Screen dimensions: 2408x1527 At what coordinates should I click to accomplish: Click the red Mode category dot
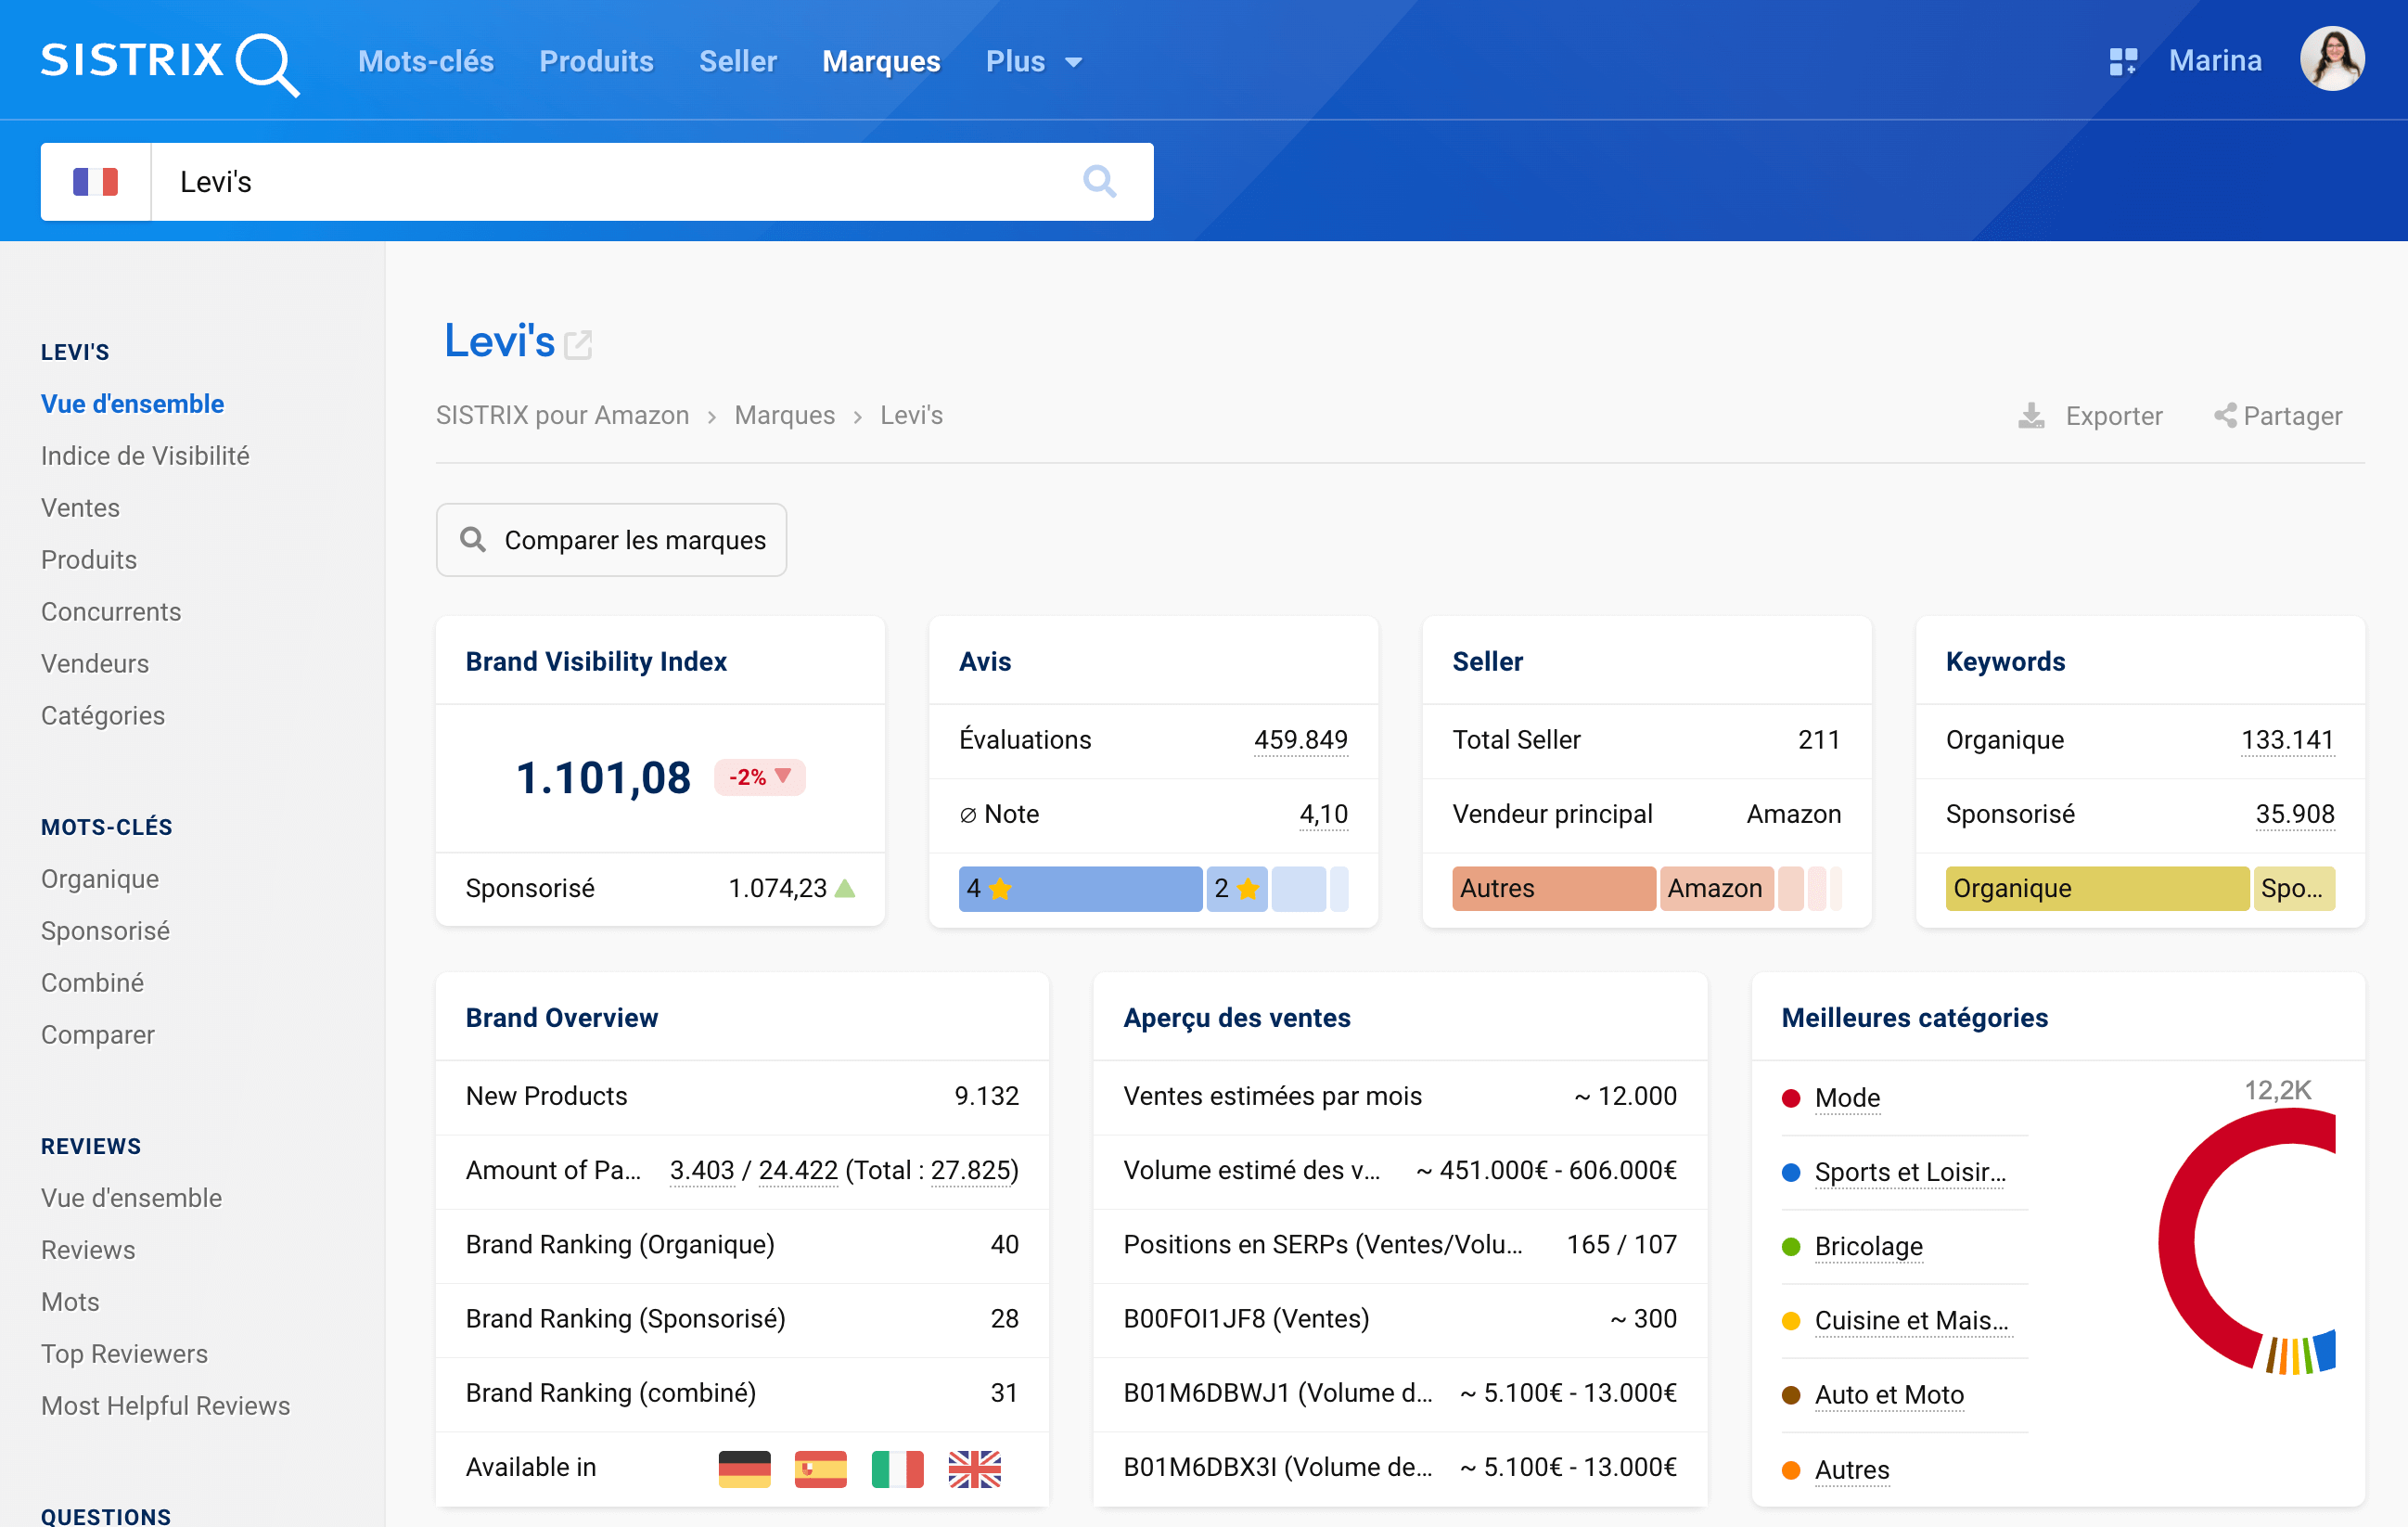[1790, 1098]
